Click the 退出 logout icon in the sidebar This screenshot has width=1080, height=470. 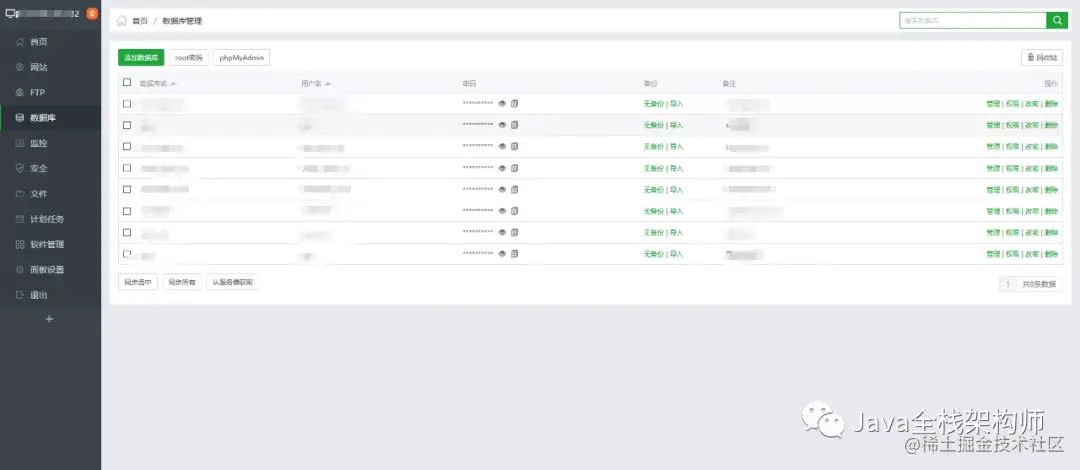click(20, 295)
